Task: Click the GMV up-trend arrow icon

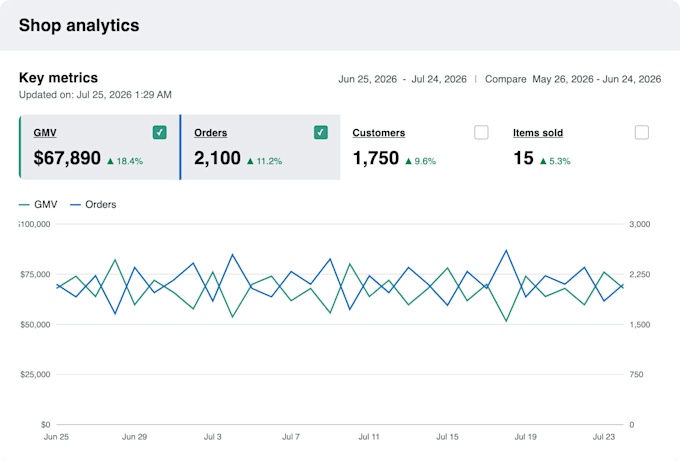Action: pyautogui.click(x=110, y=161)
